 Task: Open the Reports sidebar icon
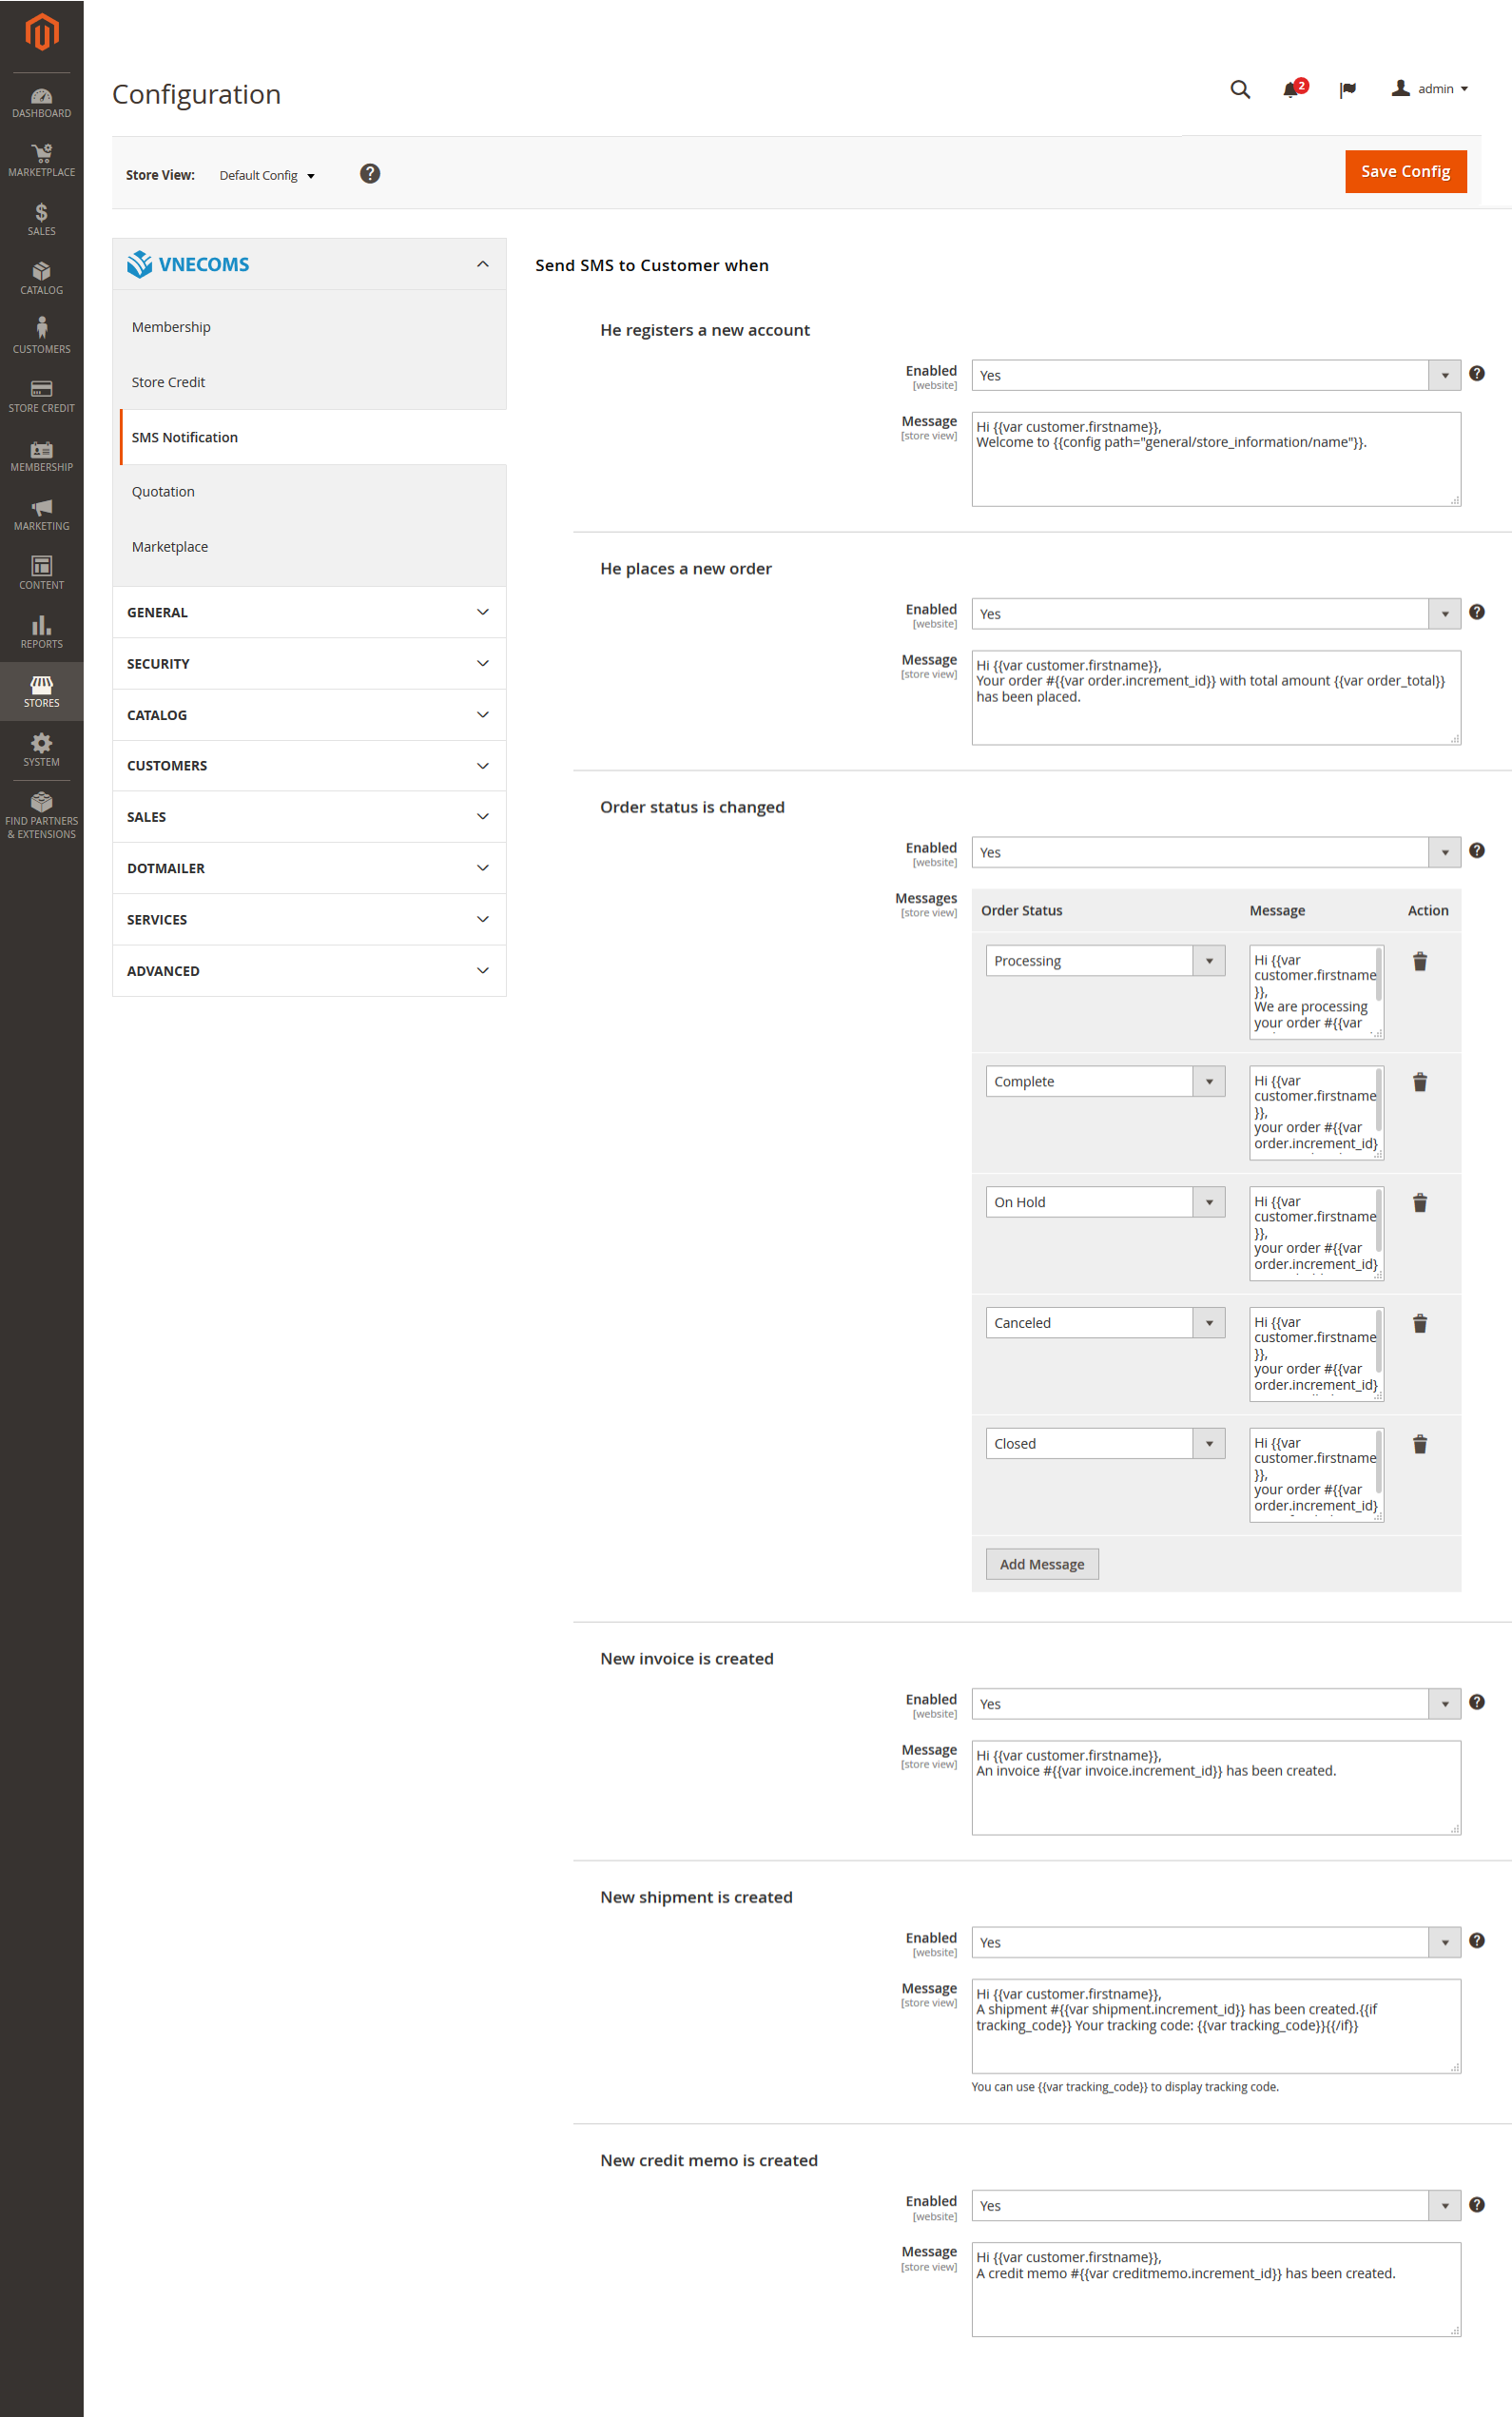tap(41, 633)
